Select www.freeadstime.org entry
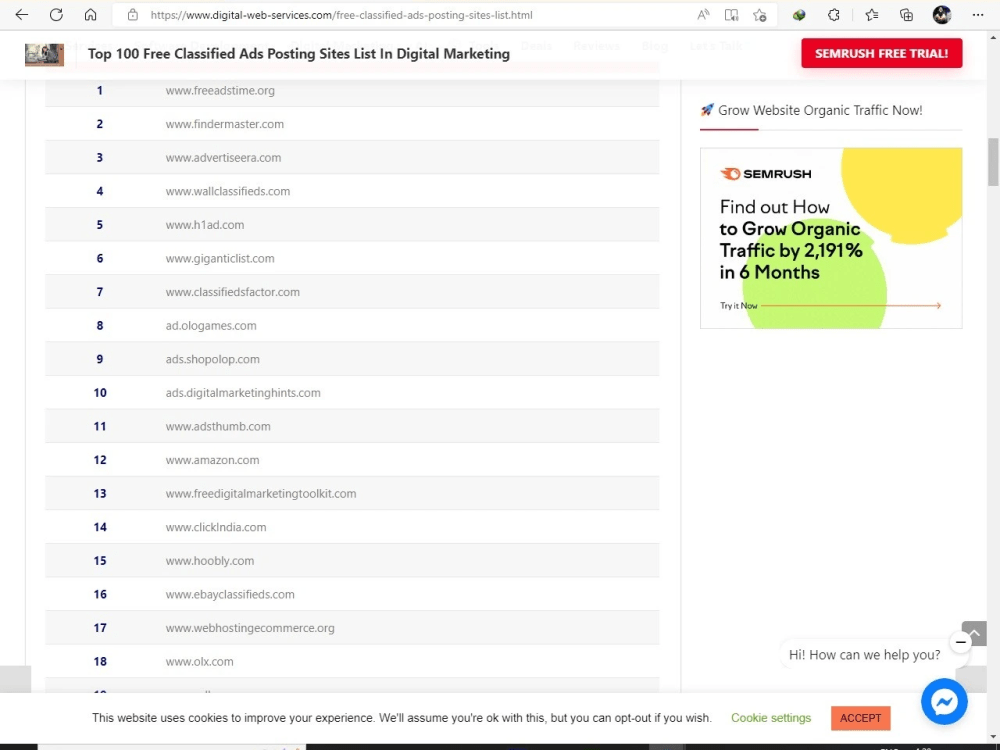This screenshot has width=1000, height=750. click(220, 91)
